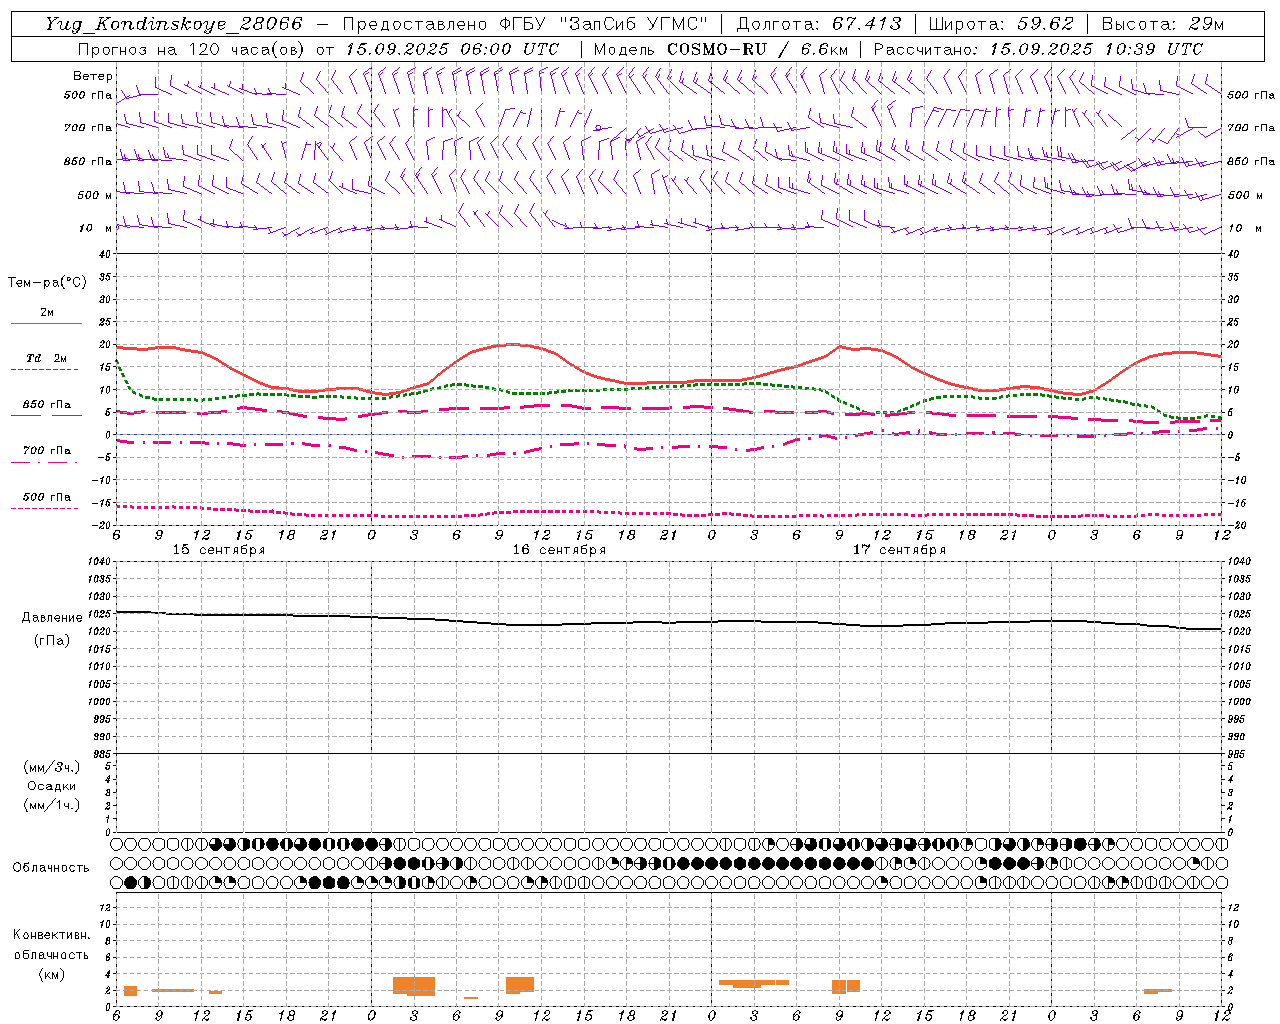Click the (км) unit label
The width and height of the screenshot is (1280, 1024).
51,974
